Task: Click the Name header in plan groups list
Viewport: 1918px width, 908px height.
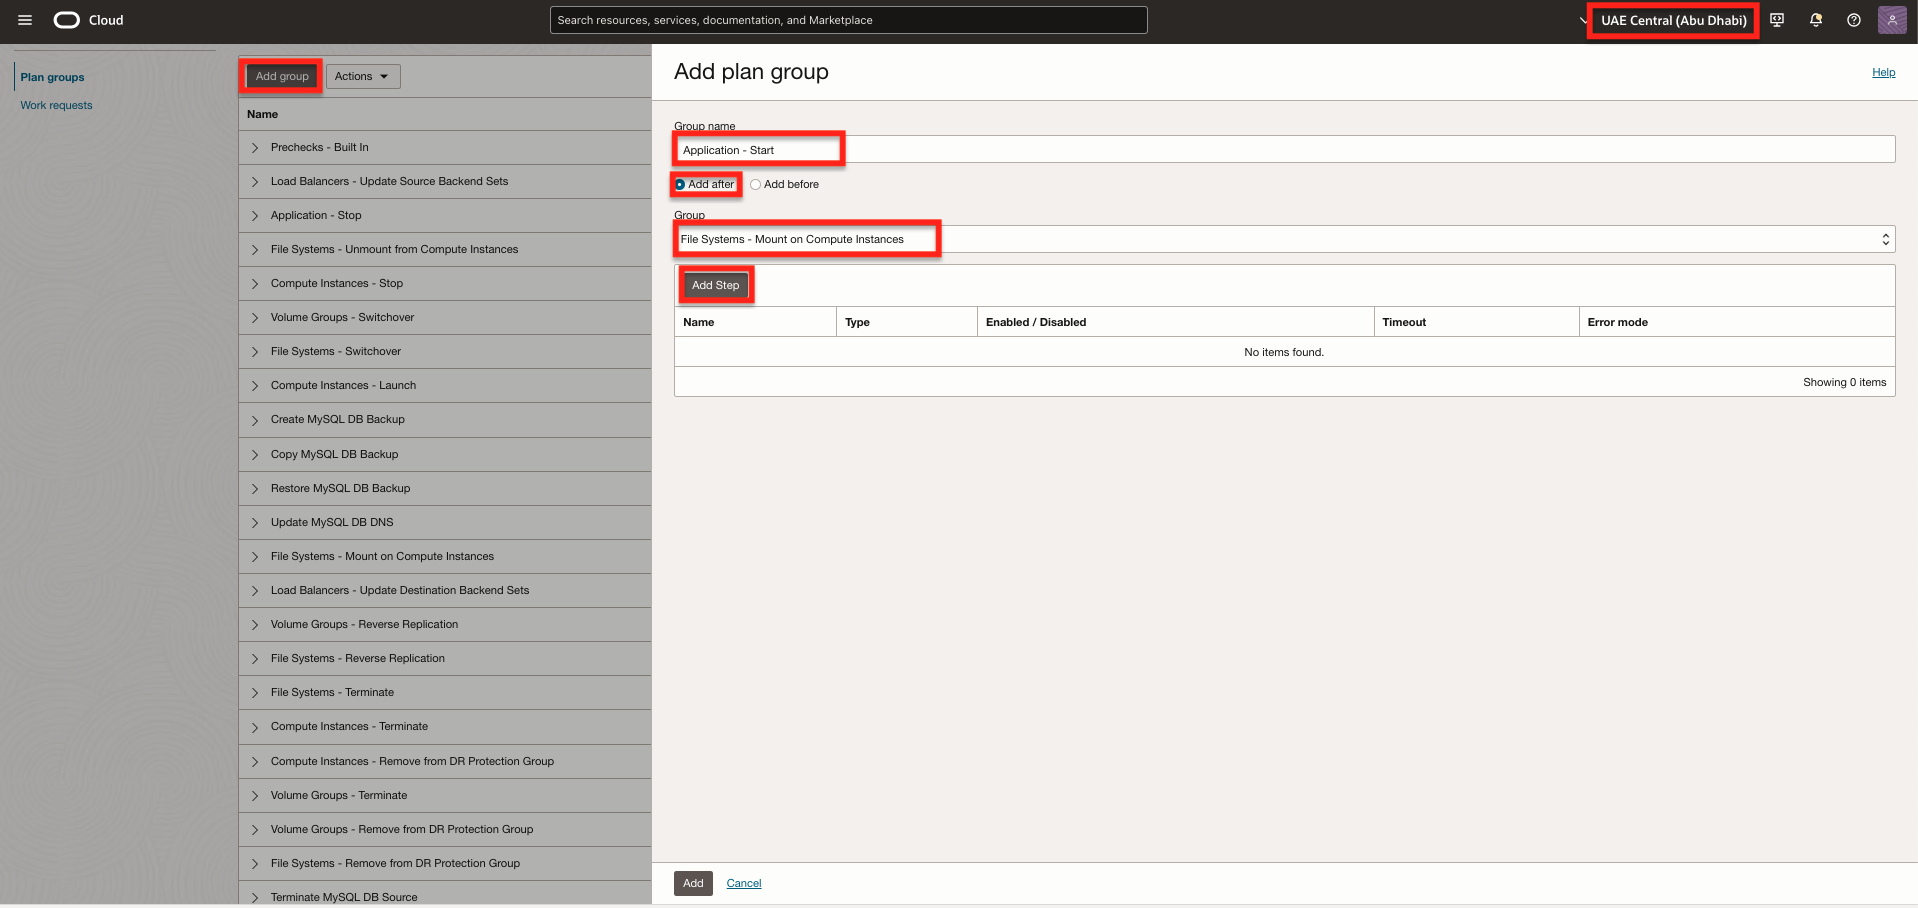Action: point(263,114)
